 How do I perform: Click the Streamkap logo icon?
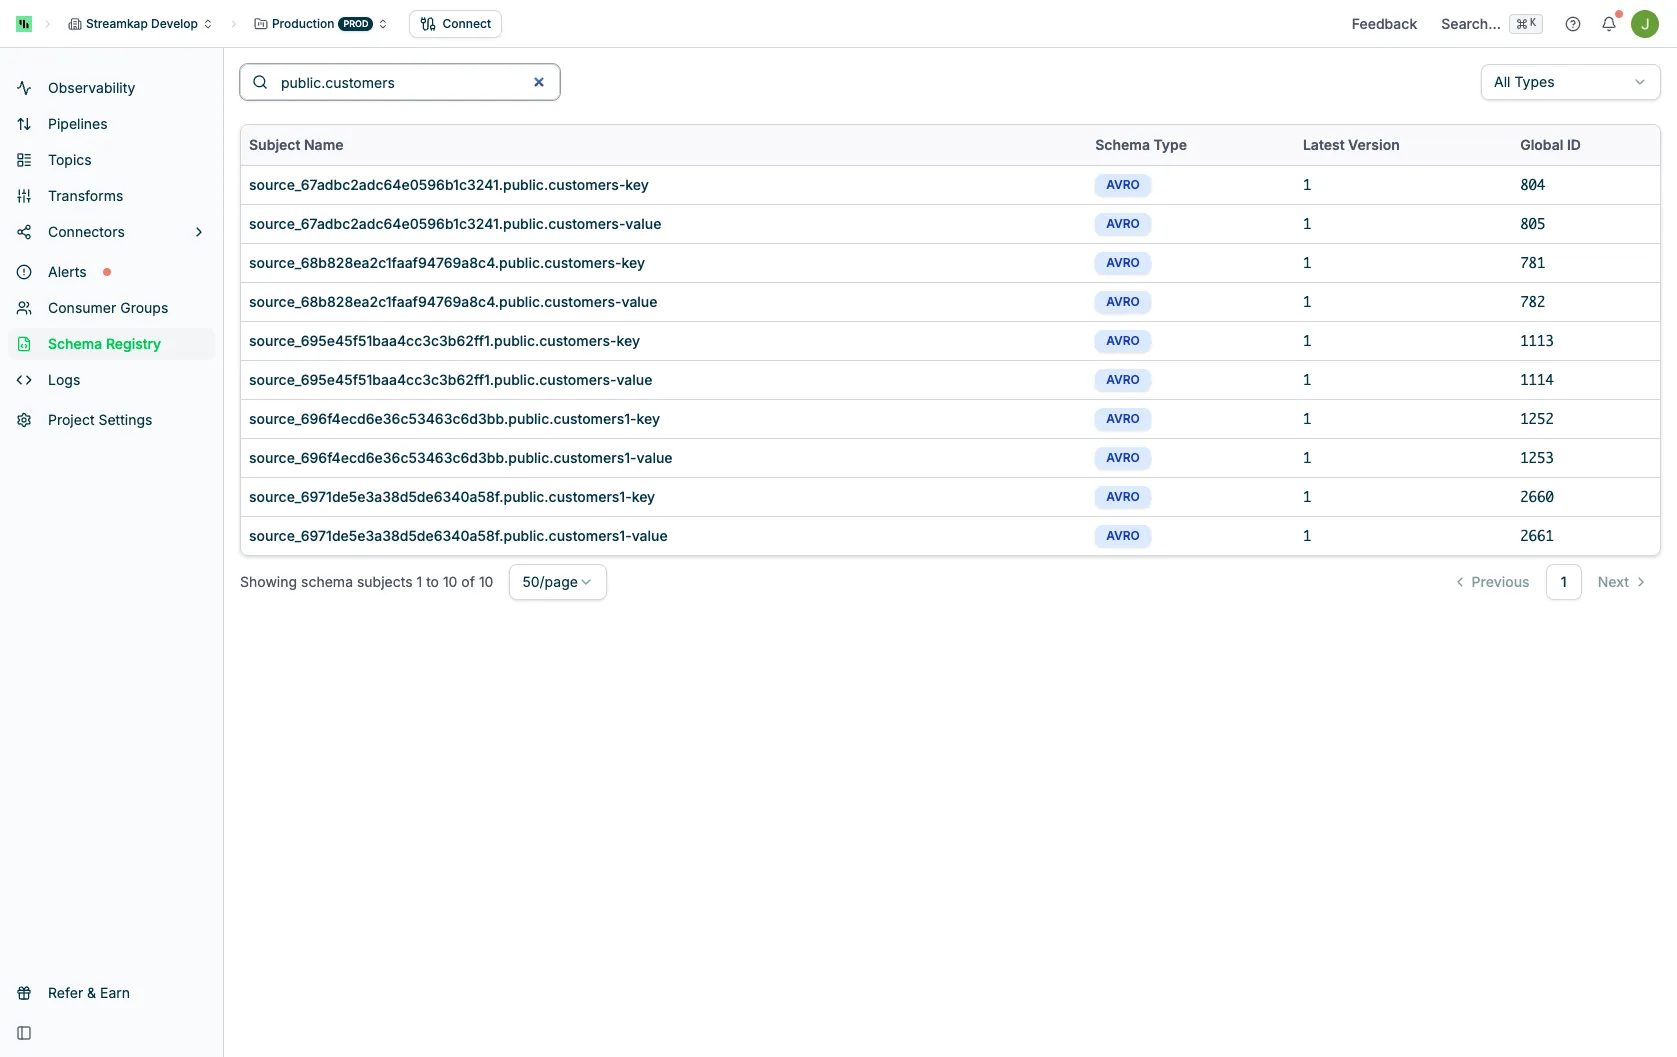pos(24,24)
